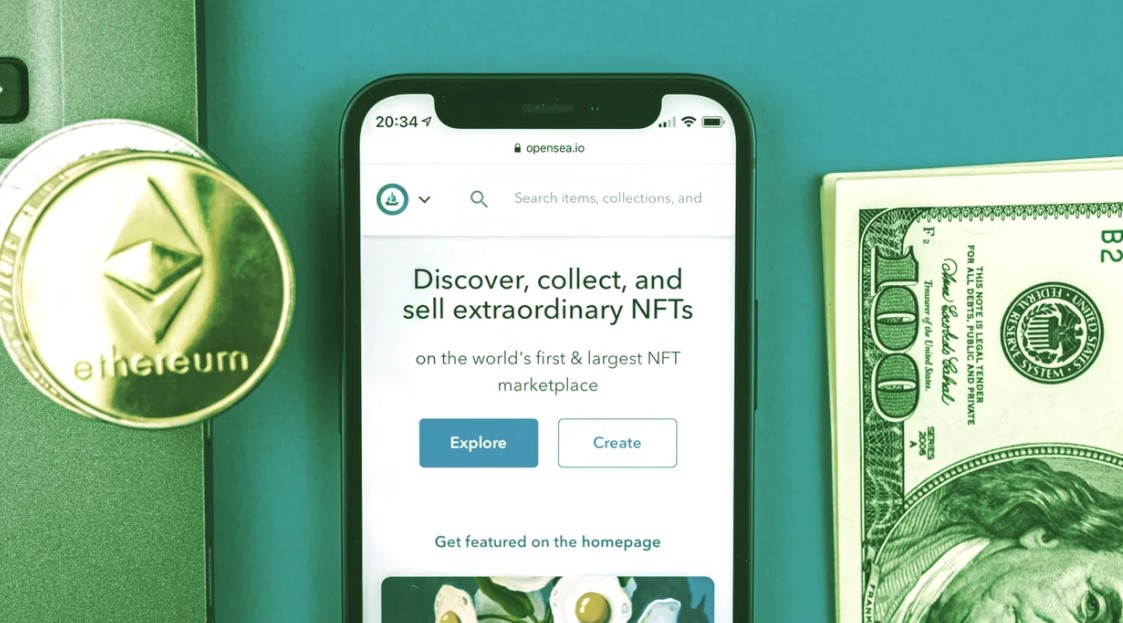This screenshot has width=1123, height=623.
Task: Click the padlock icon in address bar
Action: (x=517, y=148)
